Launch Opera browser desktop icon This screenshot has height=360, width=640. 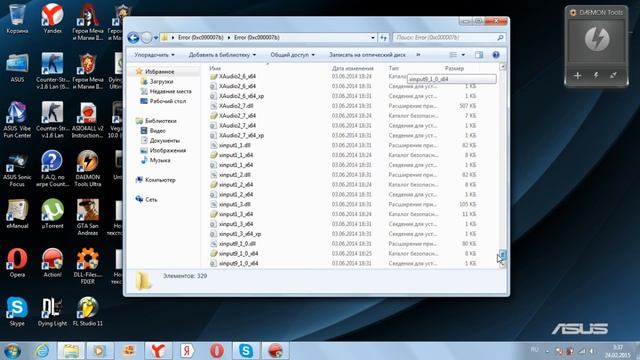17,262
